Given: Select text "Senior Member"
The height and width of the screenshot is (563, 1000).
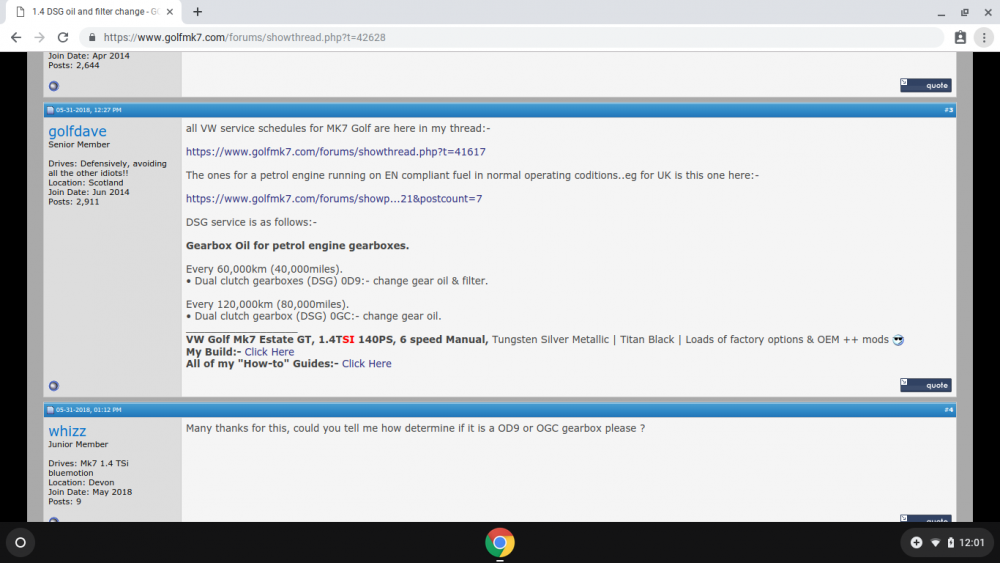Looking at the screenshot, I should click(79, 145).
